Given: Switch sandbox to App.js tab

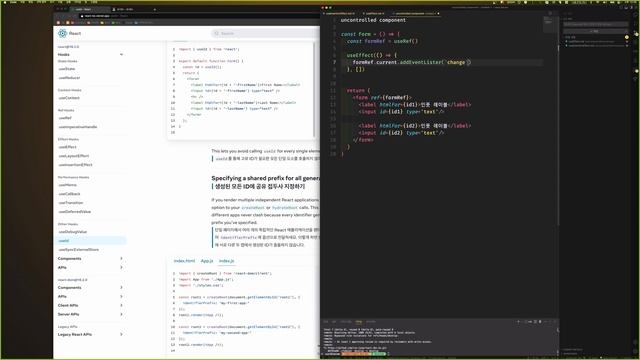Looking at the screenshot, I should 207,261.
